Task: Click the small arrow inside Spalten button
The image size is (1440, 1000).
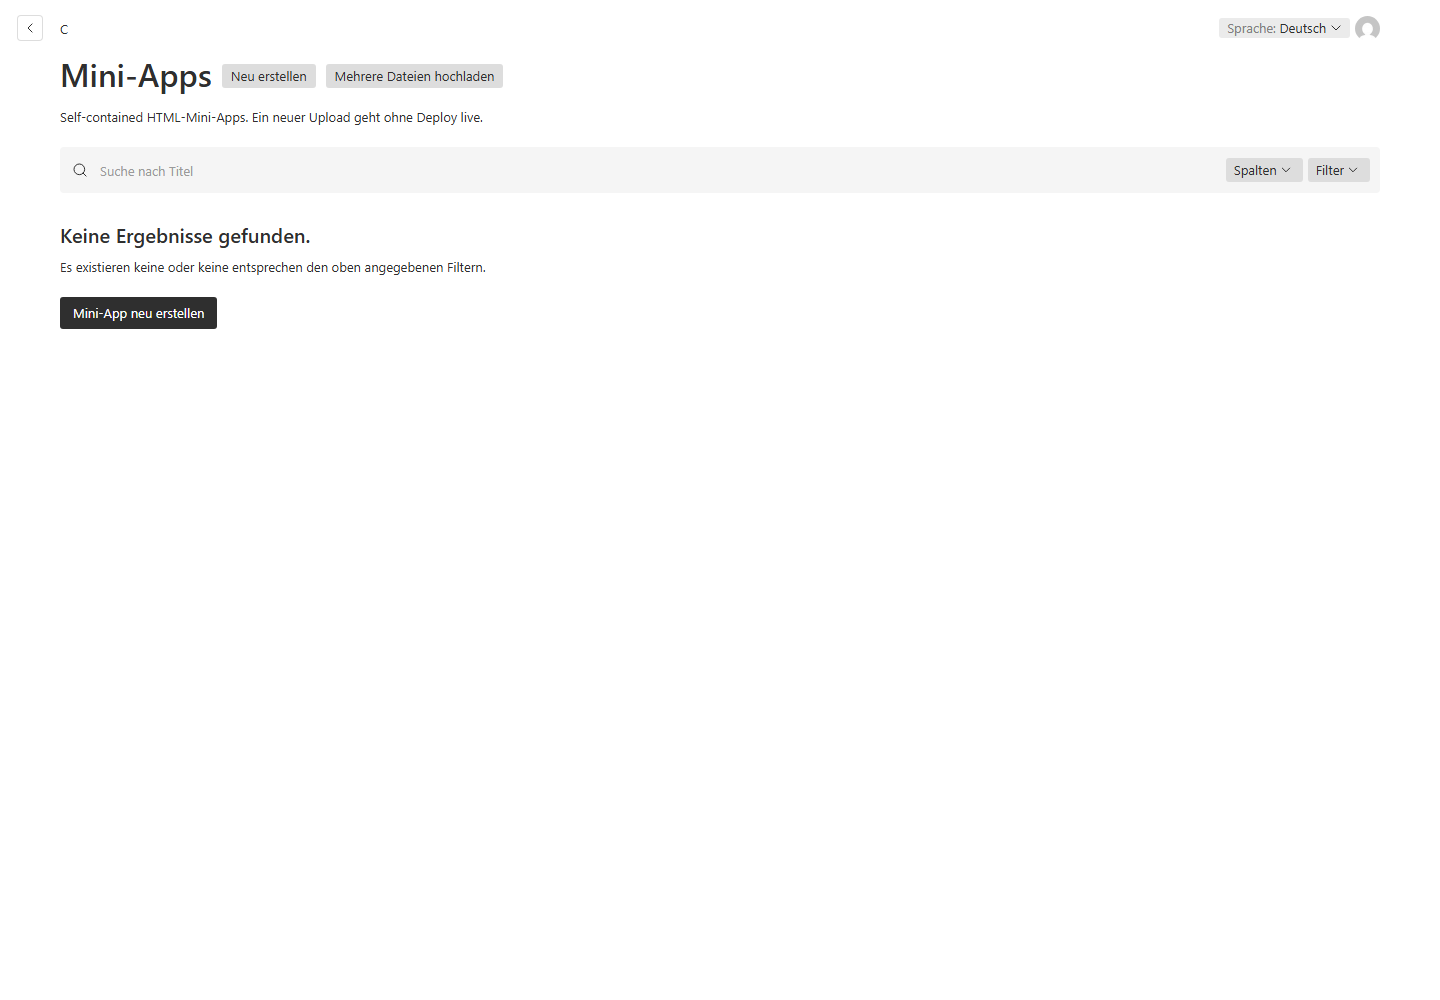Action: (x=1286, y=170)
